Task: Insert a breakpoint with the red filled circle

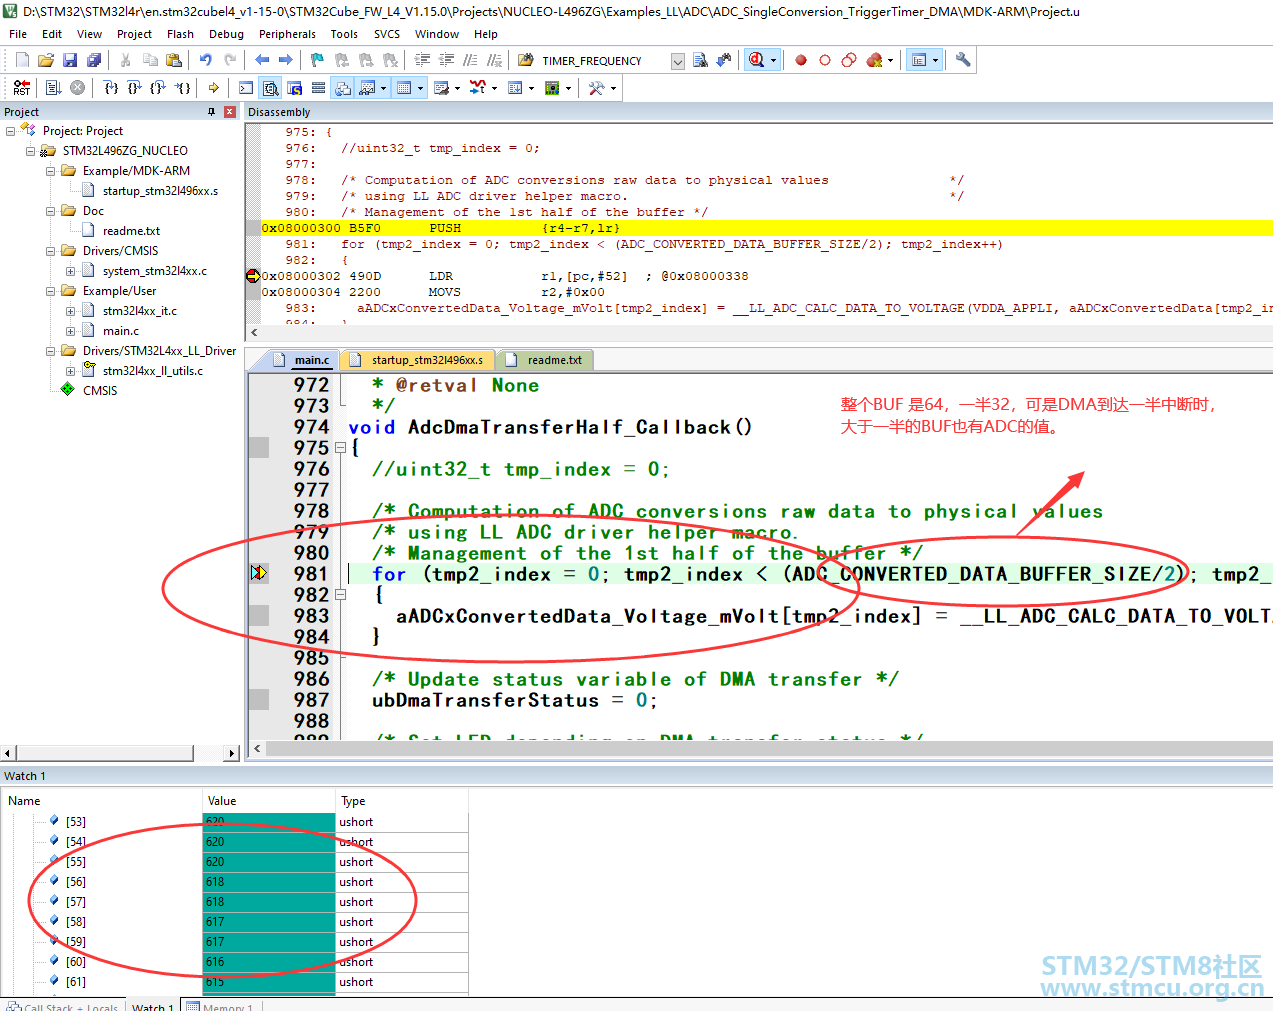Action: pos(801,60)
